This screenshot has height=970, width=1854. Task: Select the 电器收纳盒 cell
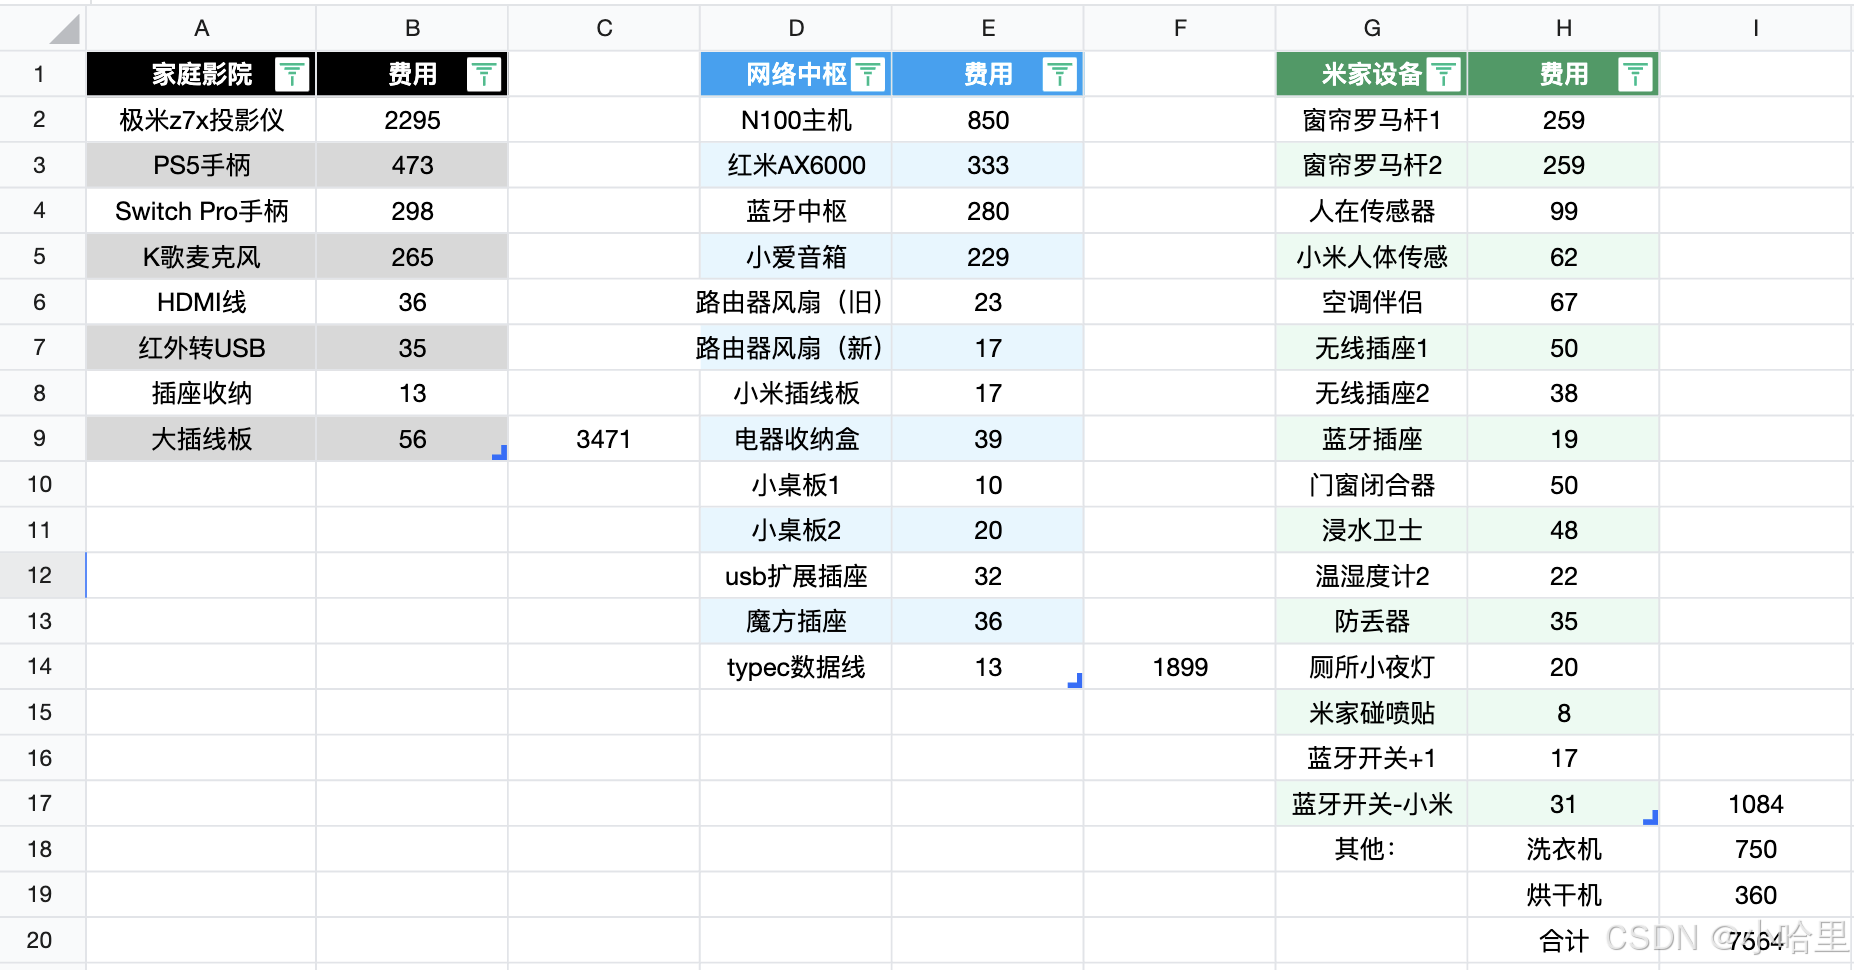796,439
